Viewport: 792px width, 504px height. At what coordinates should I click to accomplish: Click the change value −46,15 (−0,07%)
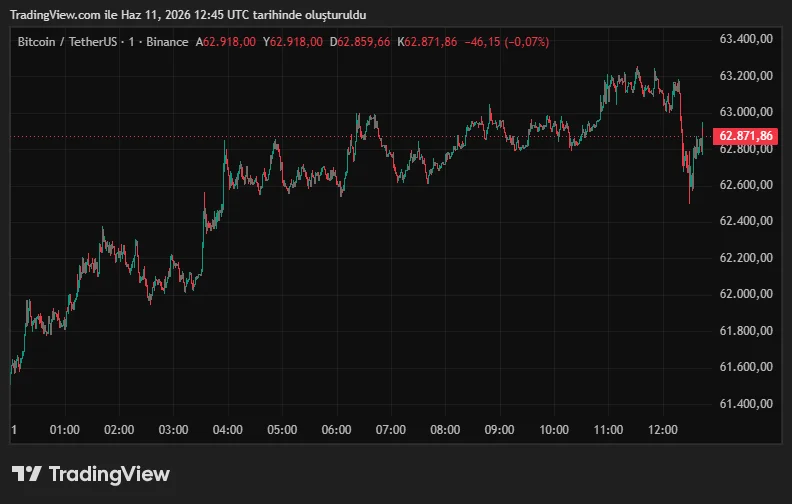point(507,42)
